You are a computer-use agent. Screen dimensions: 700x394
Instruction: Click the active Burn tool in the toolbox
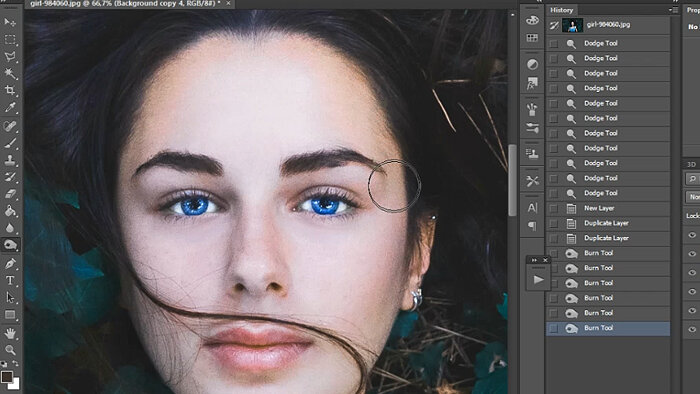(x=10, y=245)
